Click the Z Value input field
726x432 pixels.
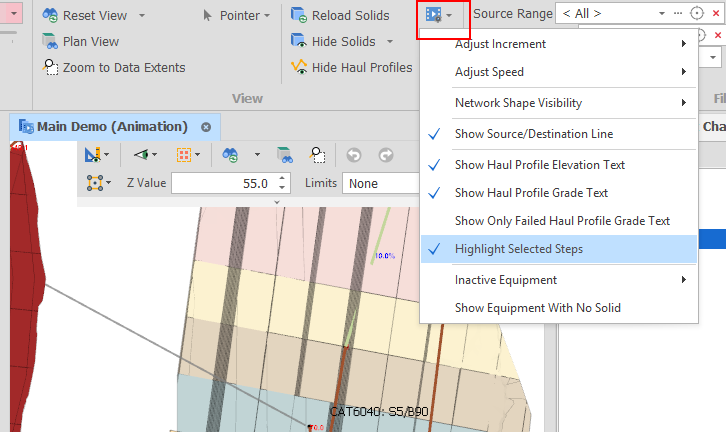click(224, 183)
